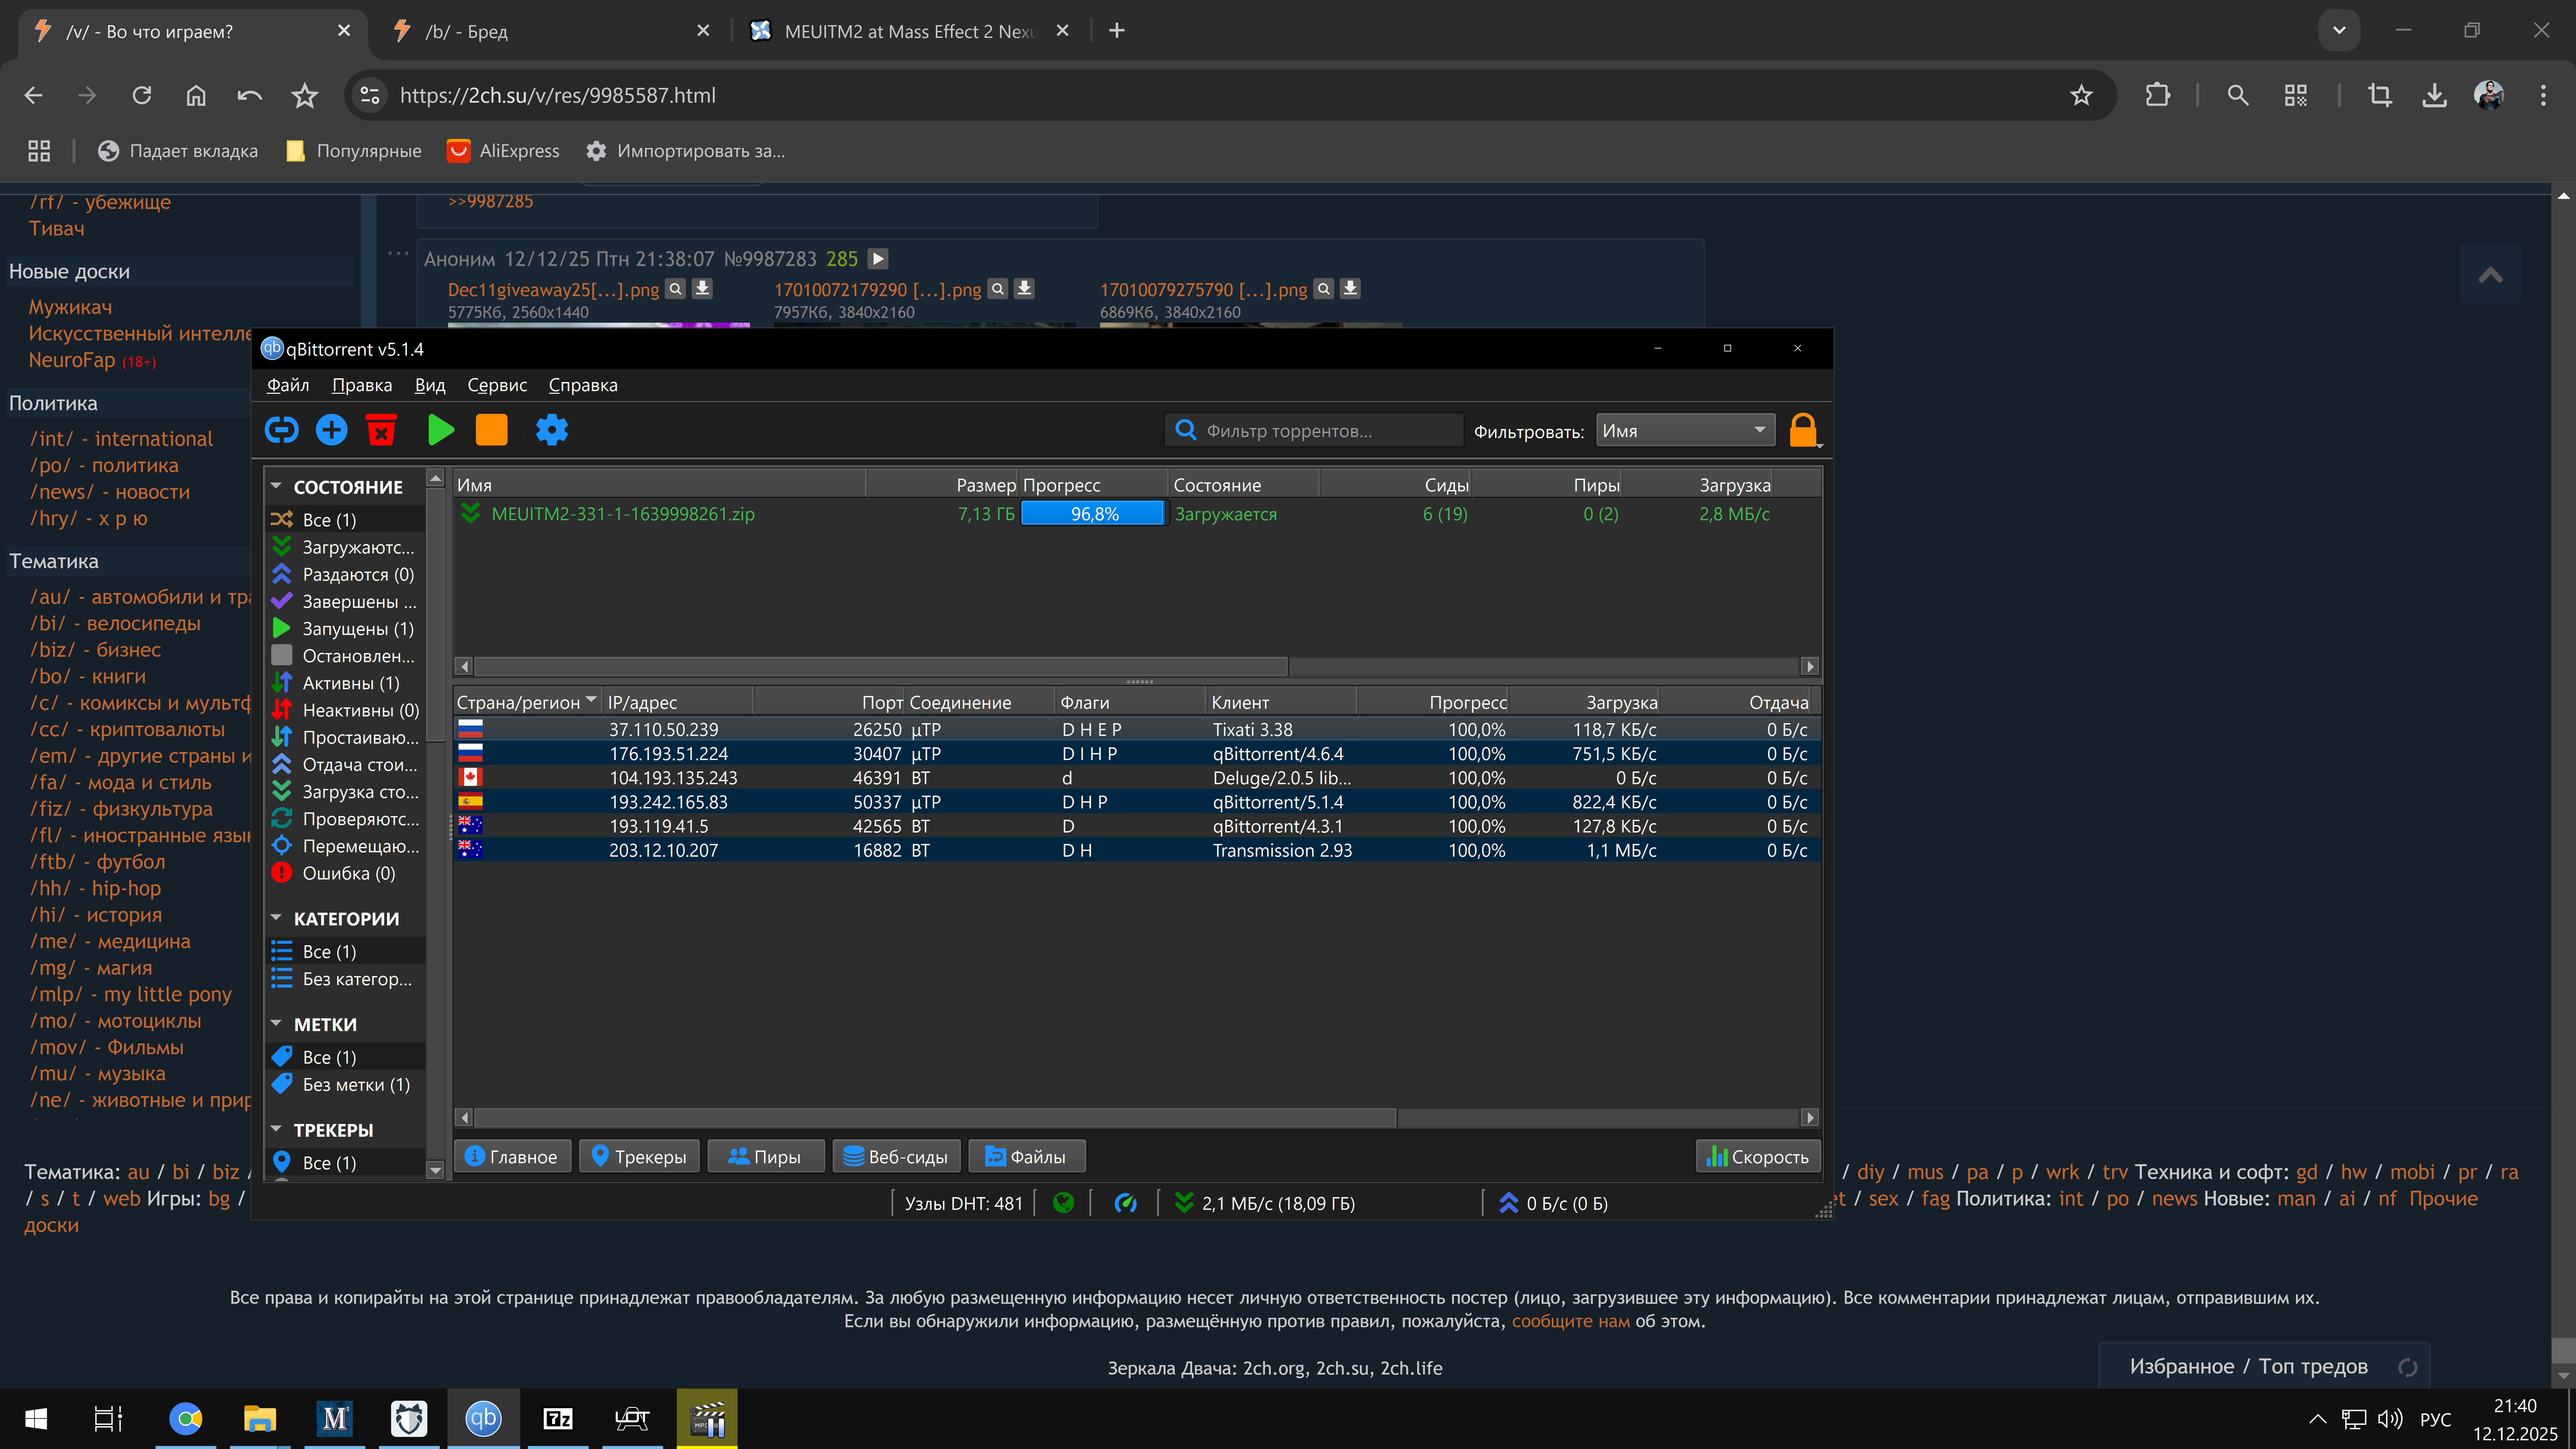Image resolution: width=2576 pixels, height=1449 pixels.
Task: Select the Ошибка (0) status filter
Action: tap(348, 873)
